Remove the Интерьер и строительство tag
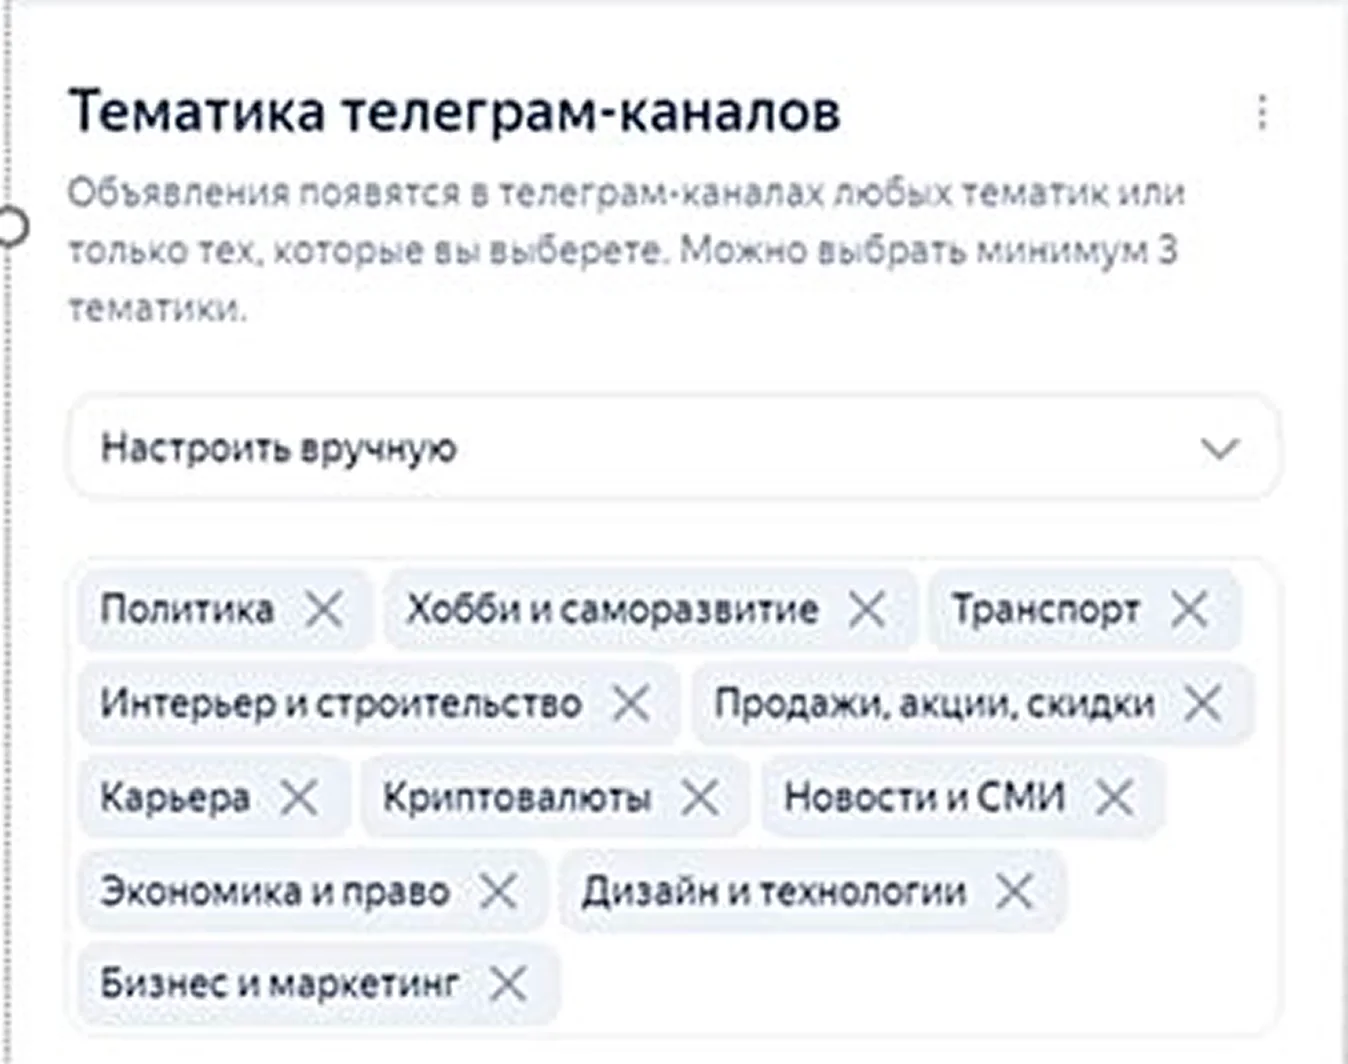Viewport: 1348px width, 1064px height. point(631,703)
